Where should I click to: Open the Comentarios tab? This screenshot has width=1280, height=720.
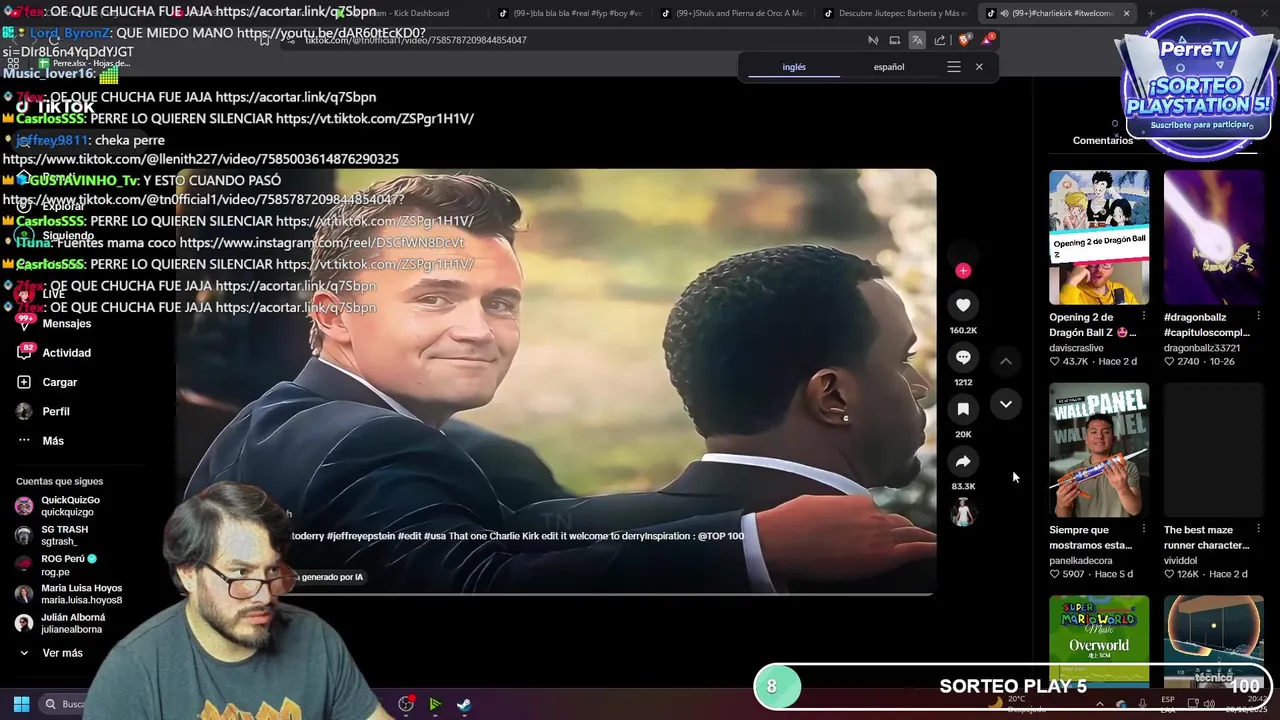tap(1103, 140)
